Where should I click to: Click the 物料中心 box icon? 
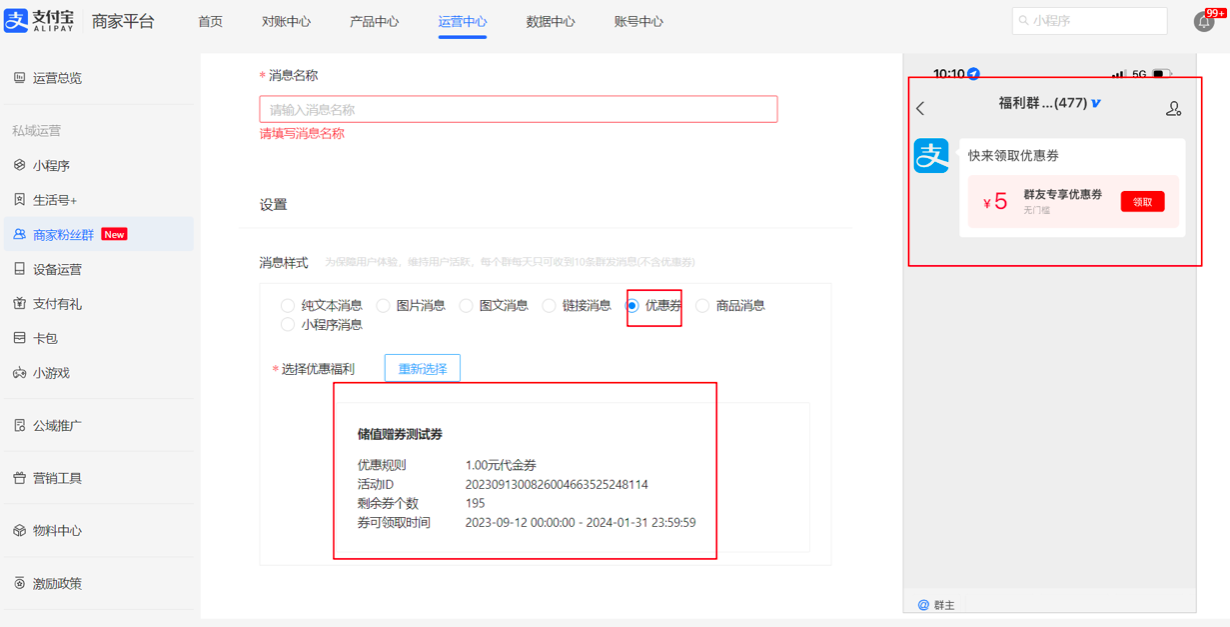coord(19,530)
